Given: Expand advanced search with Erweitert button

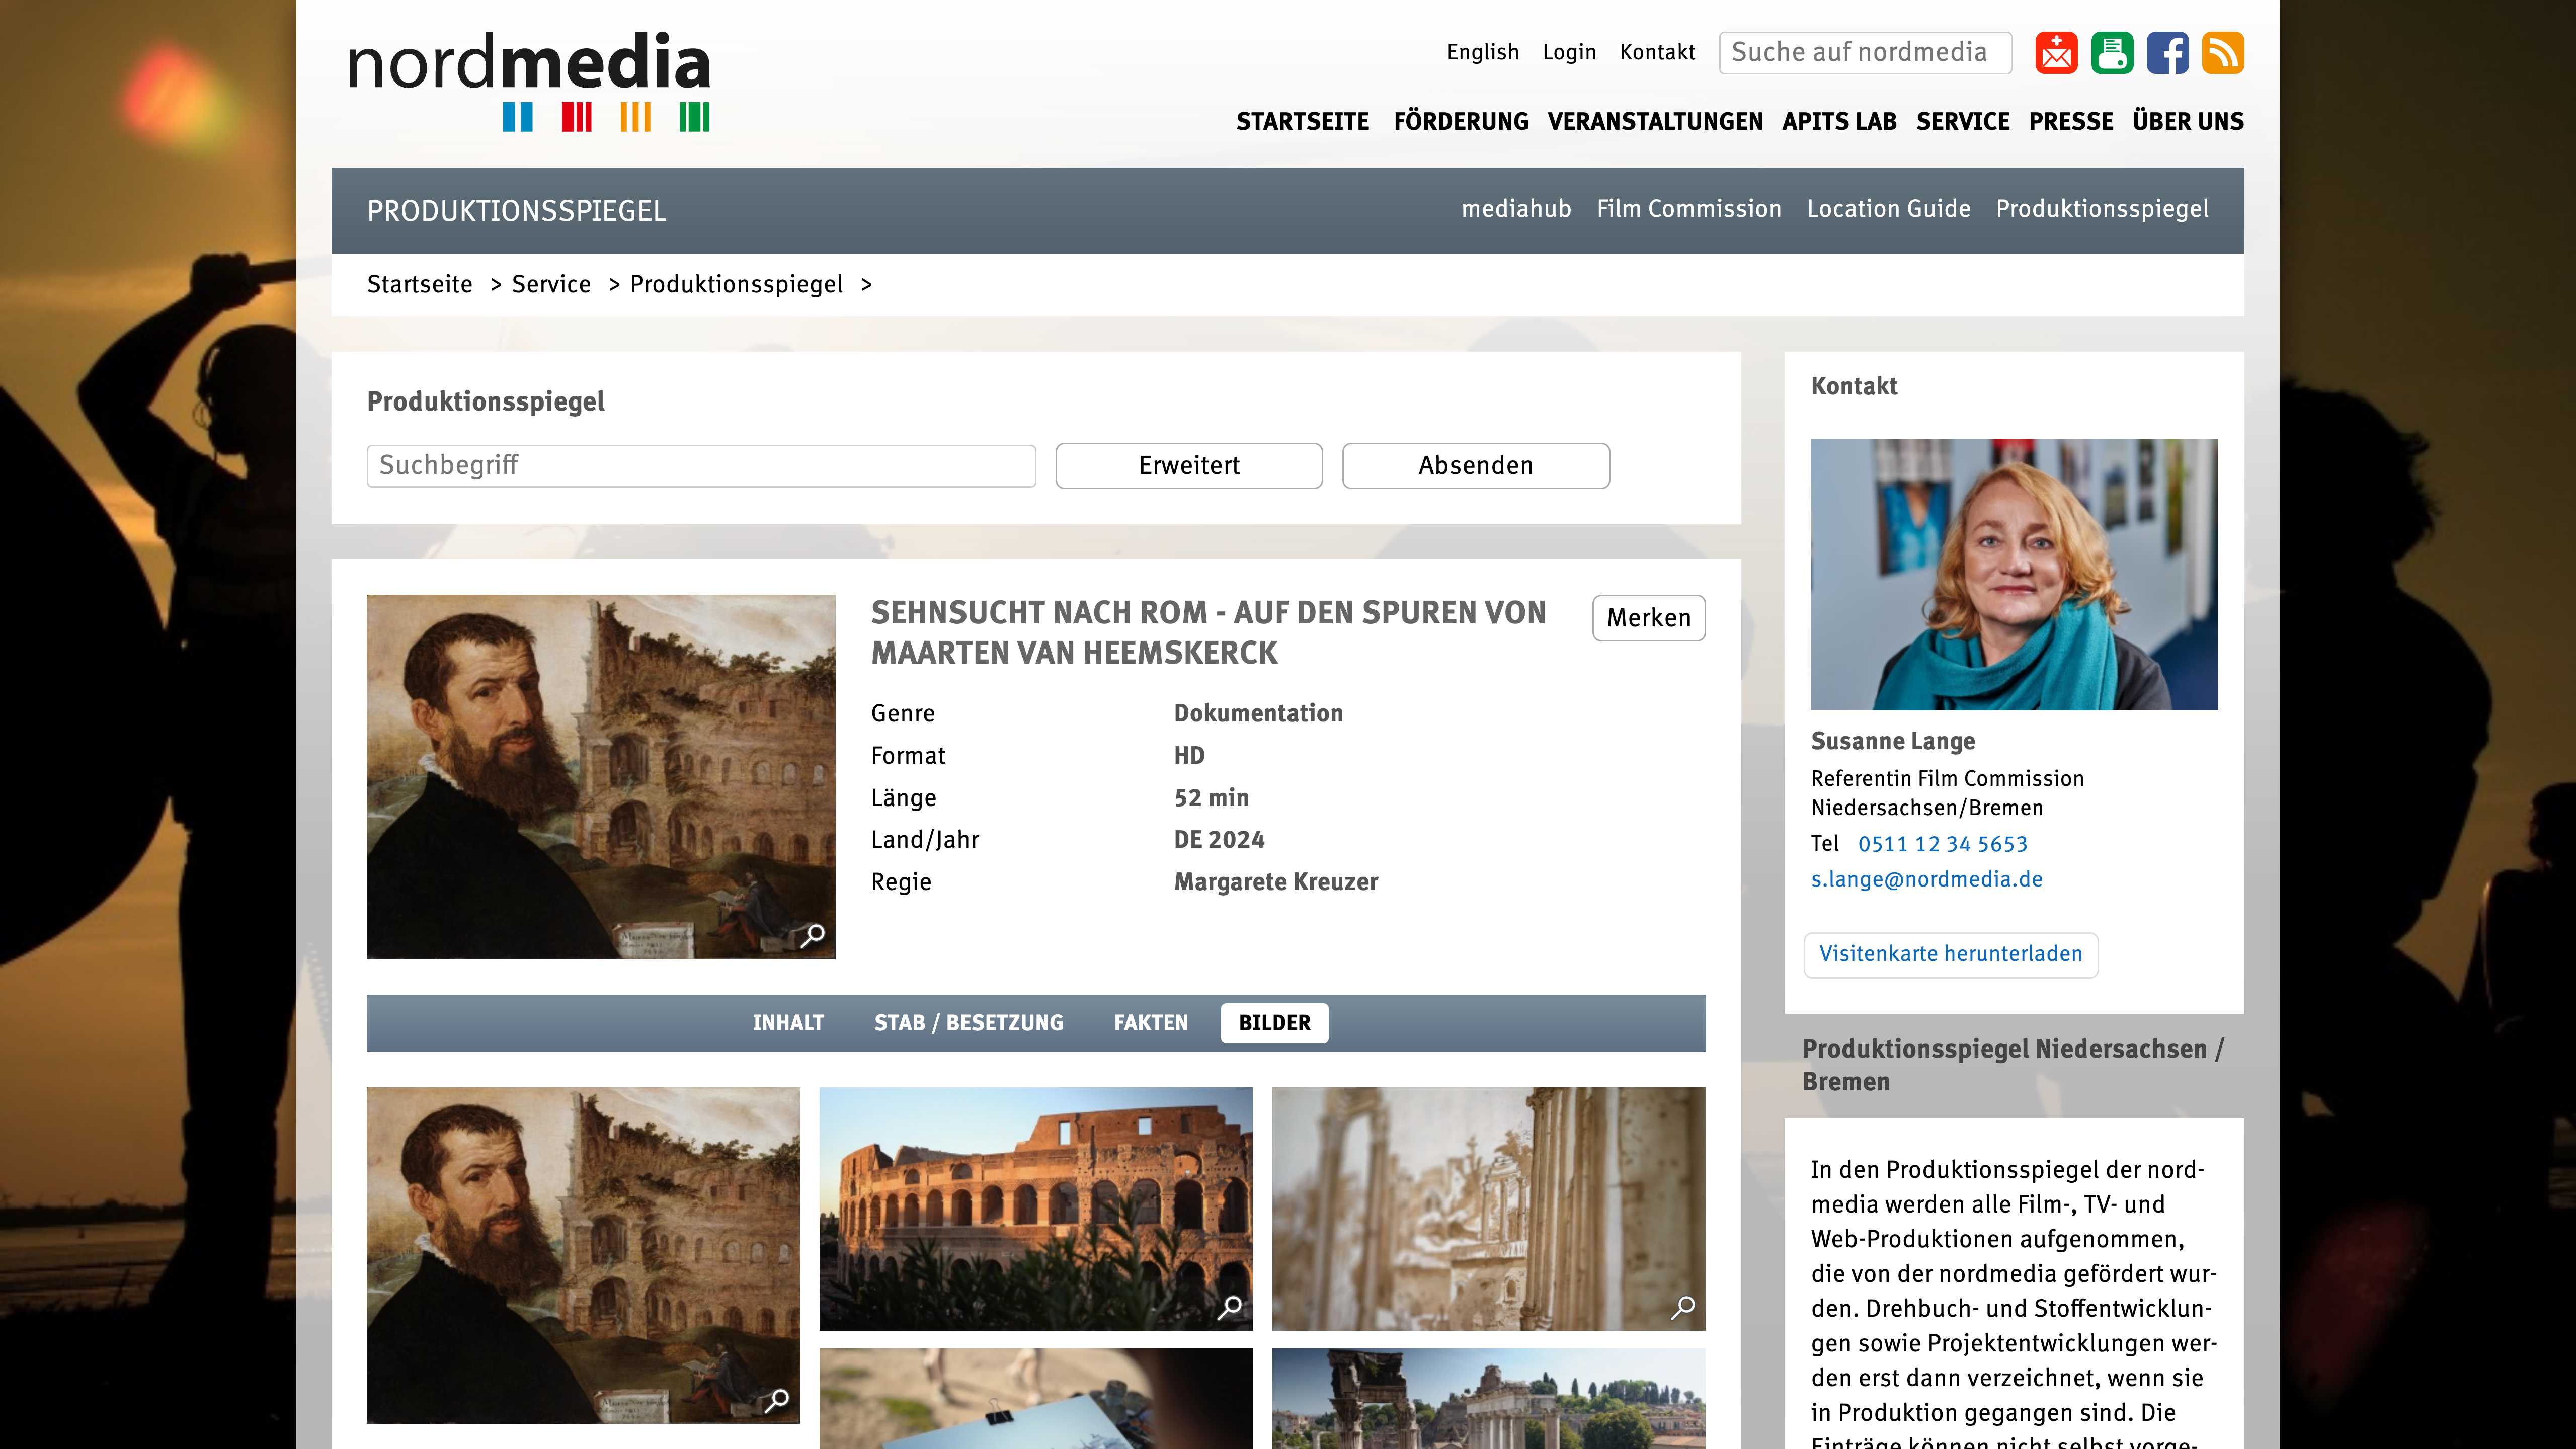Looking at the screenshot, I should [x=1189, y=466].
